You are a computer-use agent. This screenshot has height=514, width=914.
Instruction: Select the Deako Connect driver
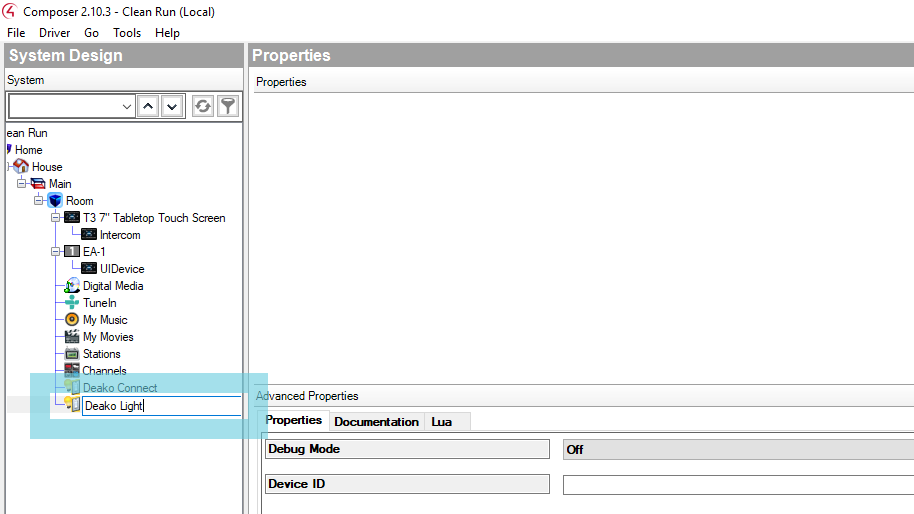click(x=120, y=388)
